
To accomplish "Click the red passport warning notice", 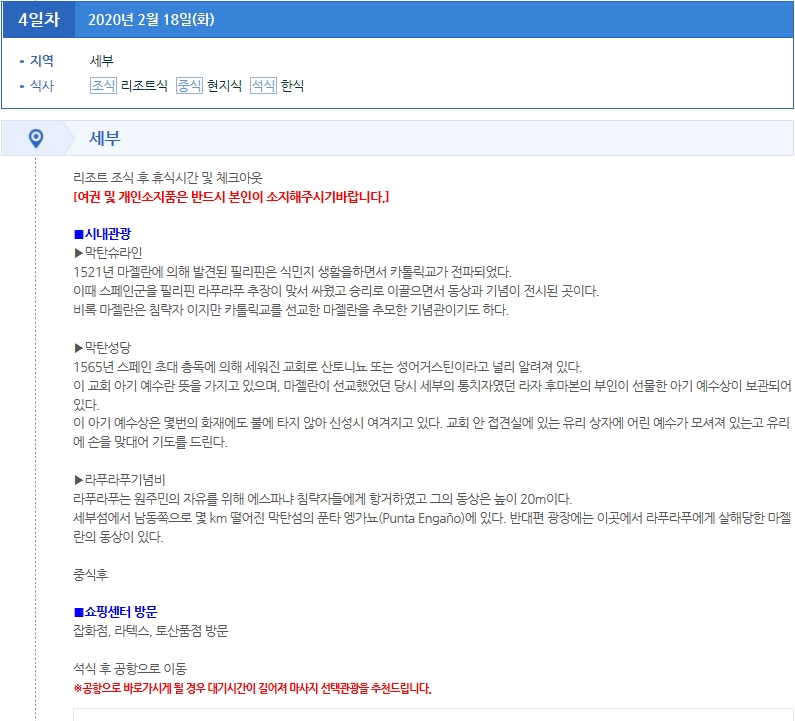I will point(231,196).
